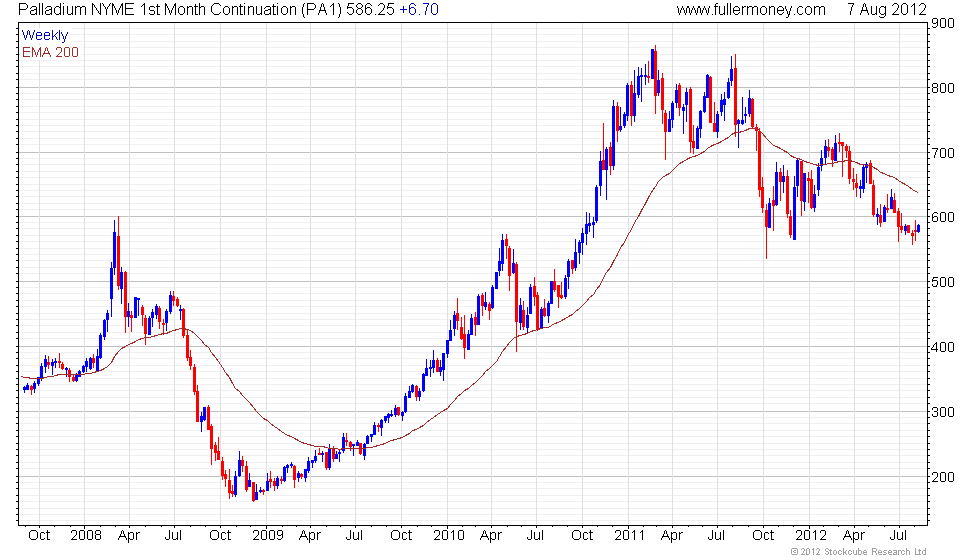Click the www.fullermoney.com website text
Viewport: 980px width, 560px height.
[751, 10]
